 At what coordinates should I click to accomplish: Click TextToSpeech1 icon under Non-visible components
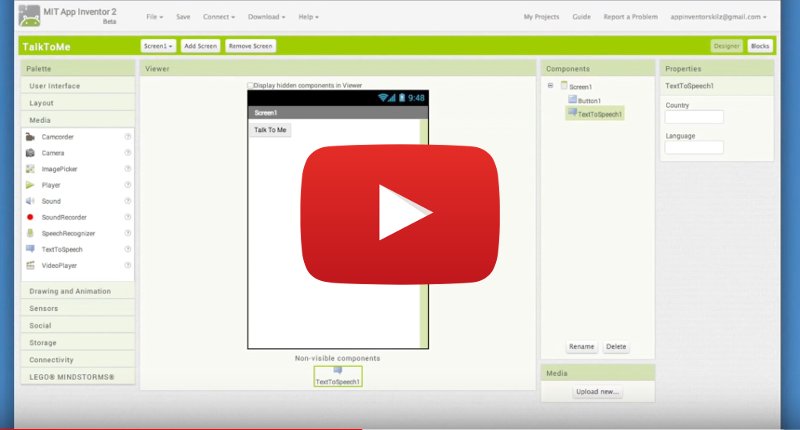[x=338, y=371]
